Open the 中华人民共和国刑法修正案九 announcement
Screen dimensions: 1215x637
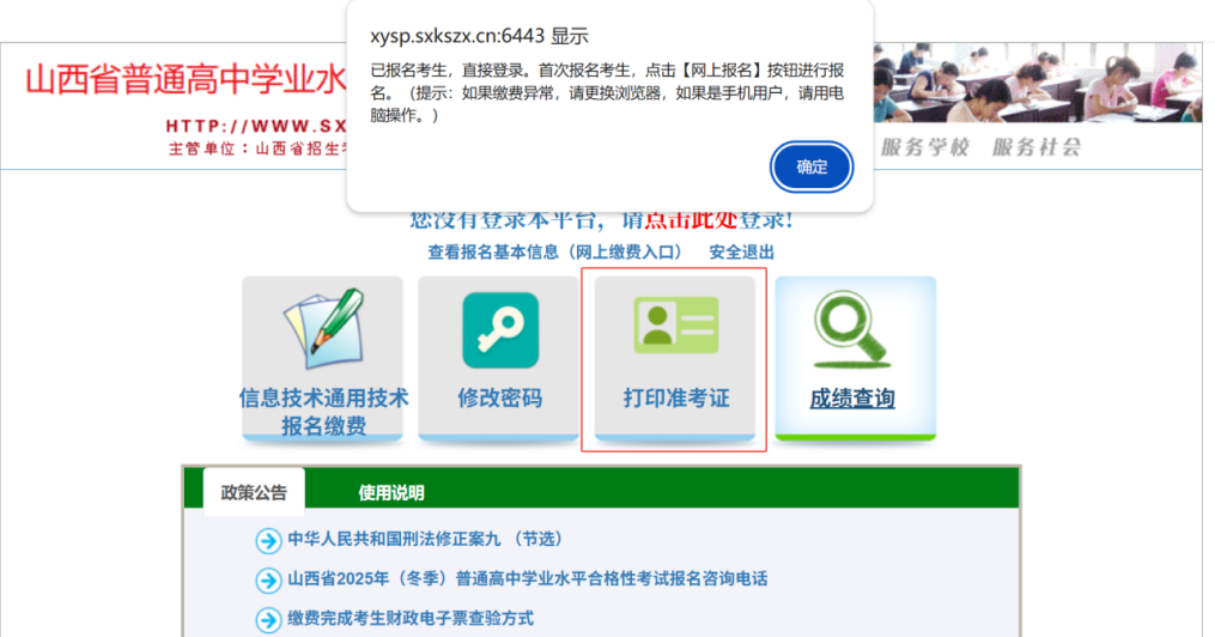(x=425, y=539)
